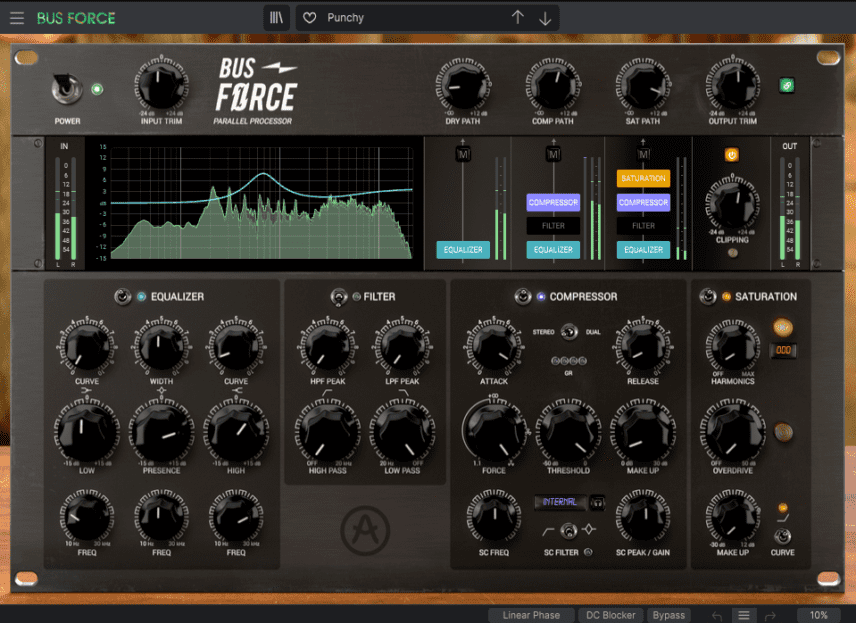Select the Equalizer module in the comp path
The image size is (856, 623).
pos(553,250)
